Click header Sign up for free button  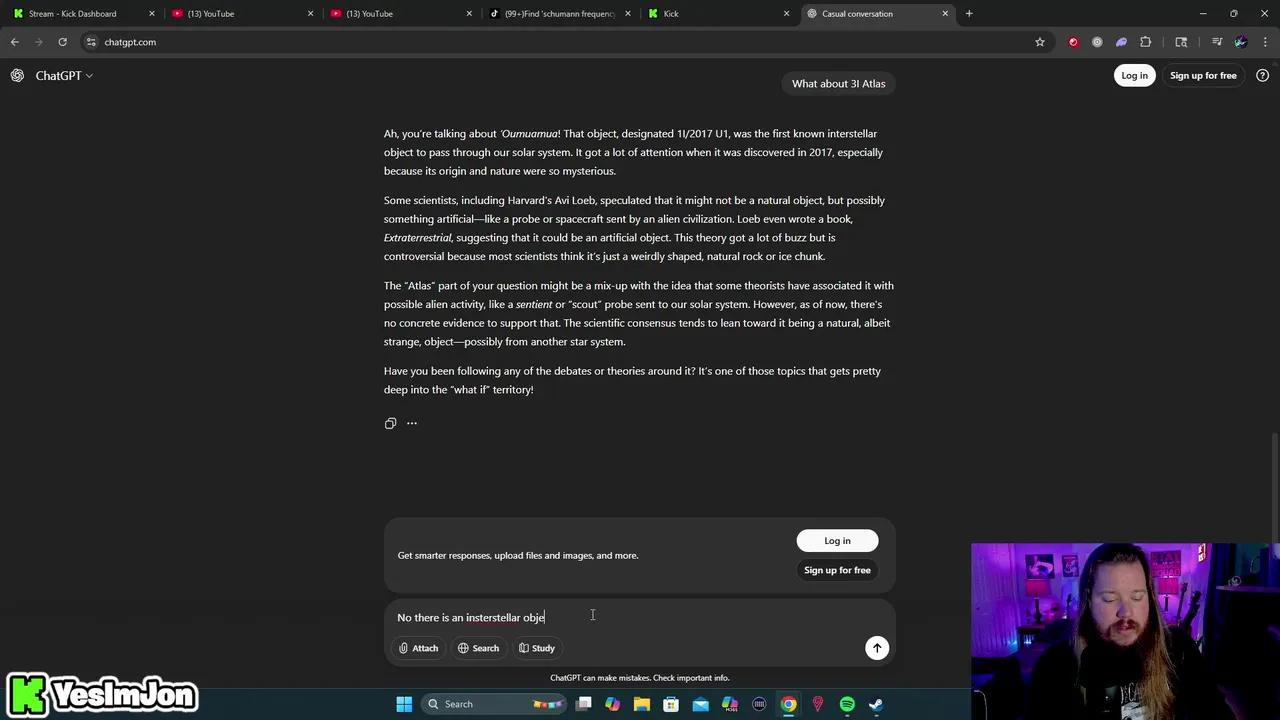point(1203,75)
